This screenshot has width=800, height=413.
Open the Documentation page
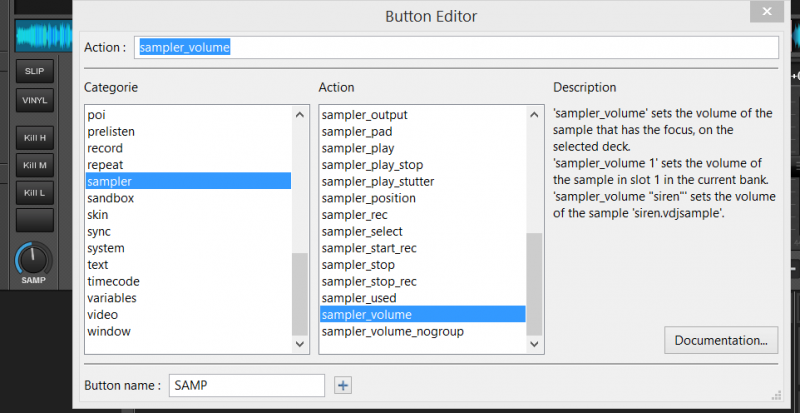click(x=720, y=340)
